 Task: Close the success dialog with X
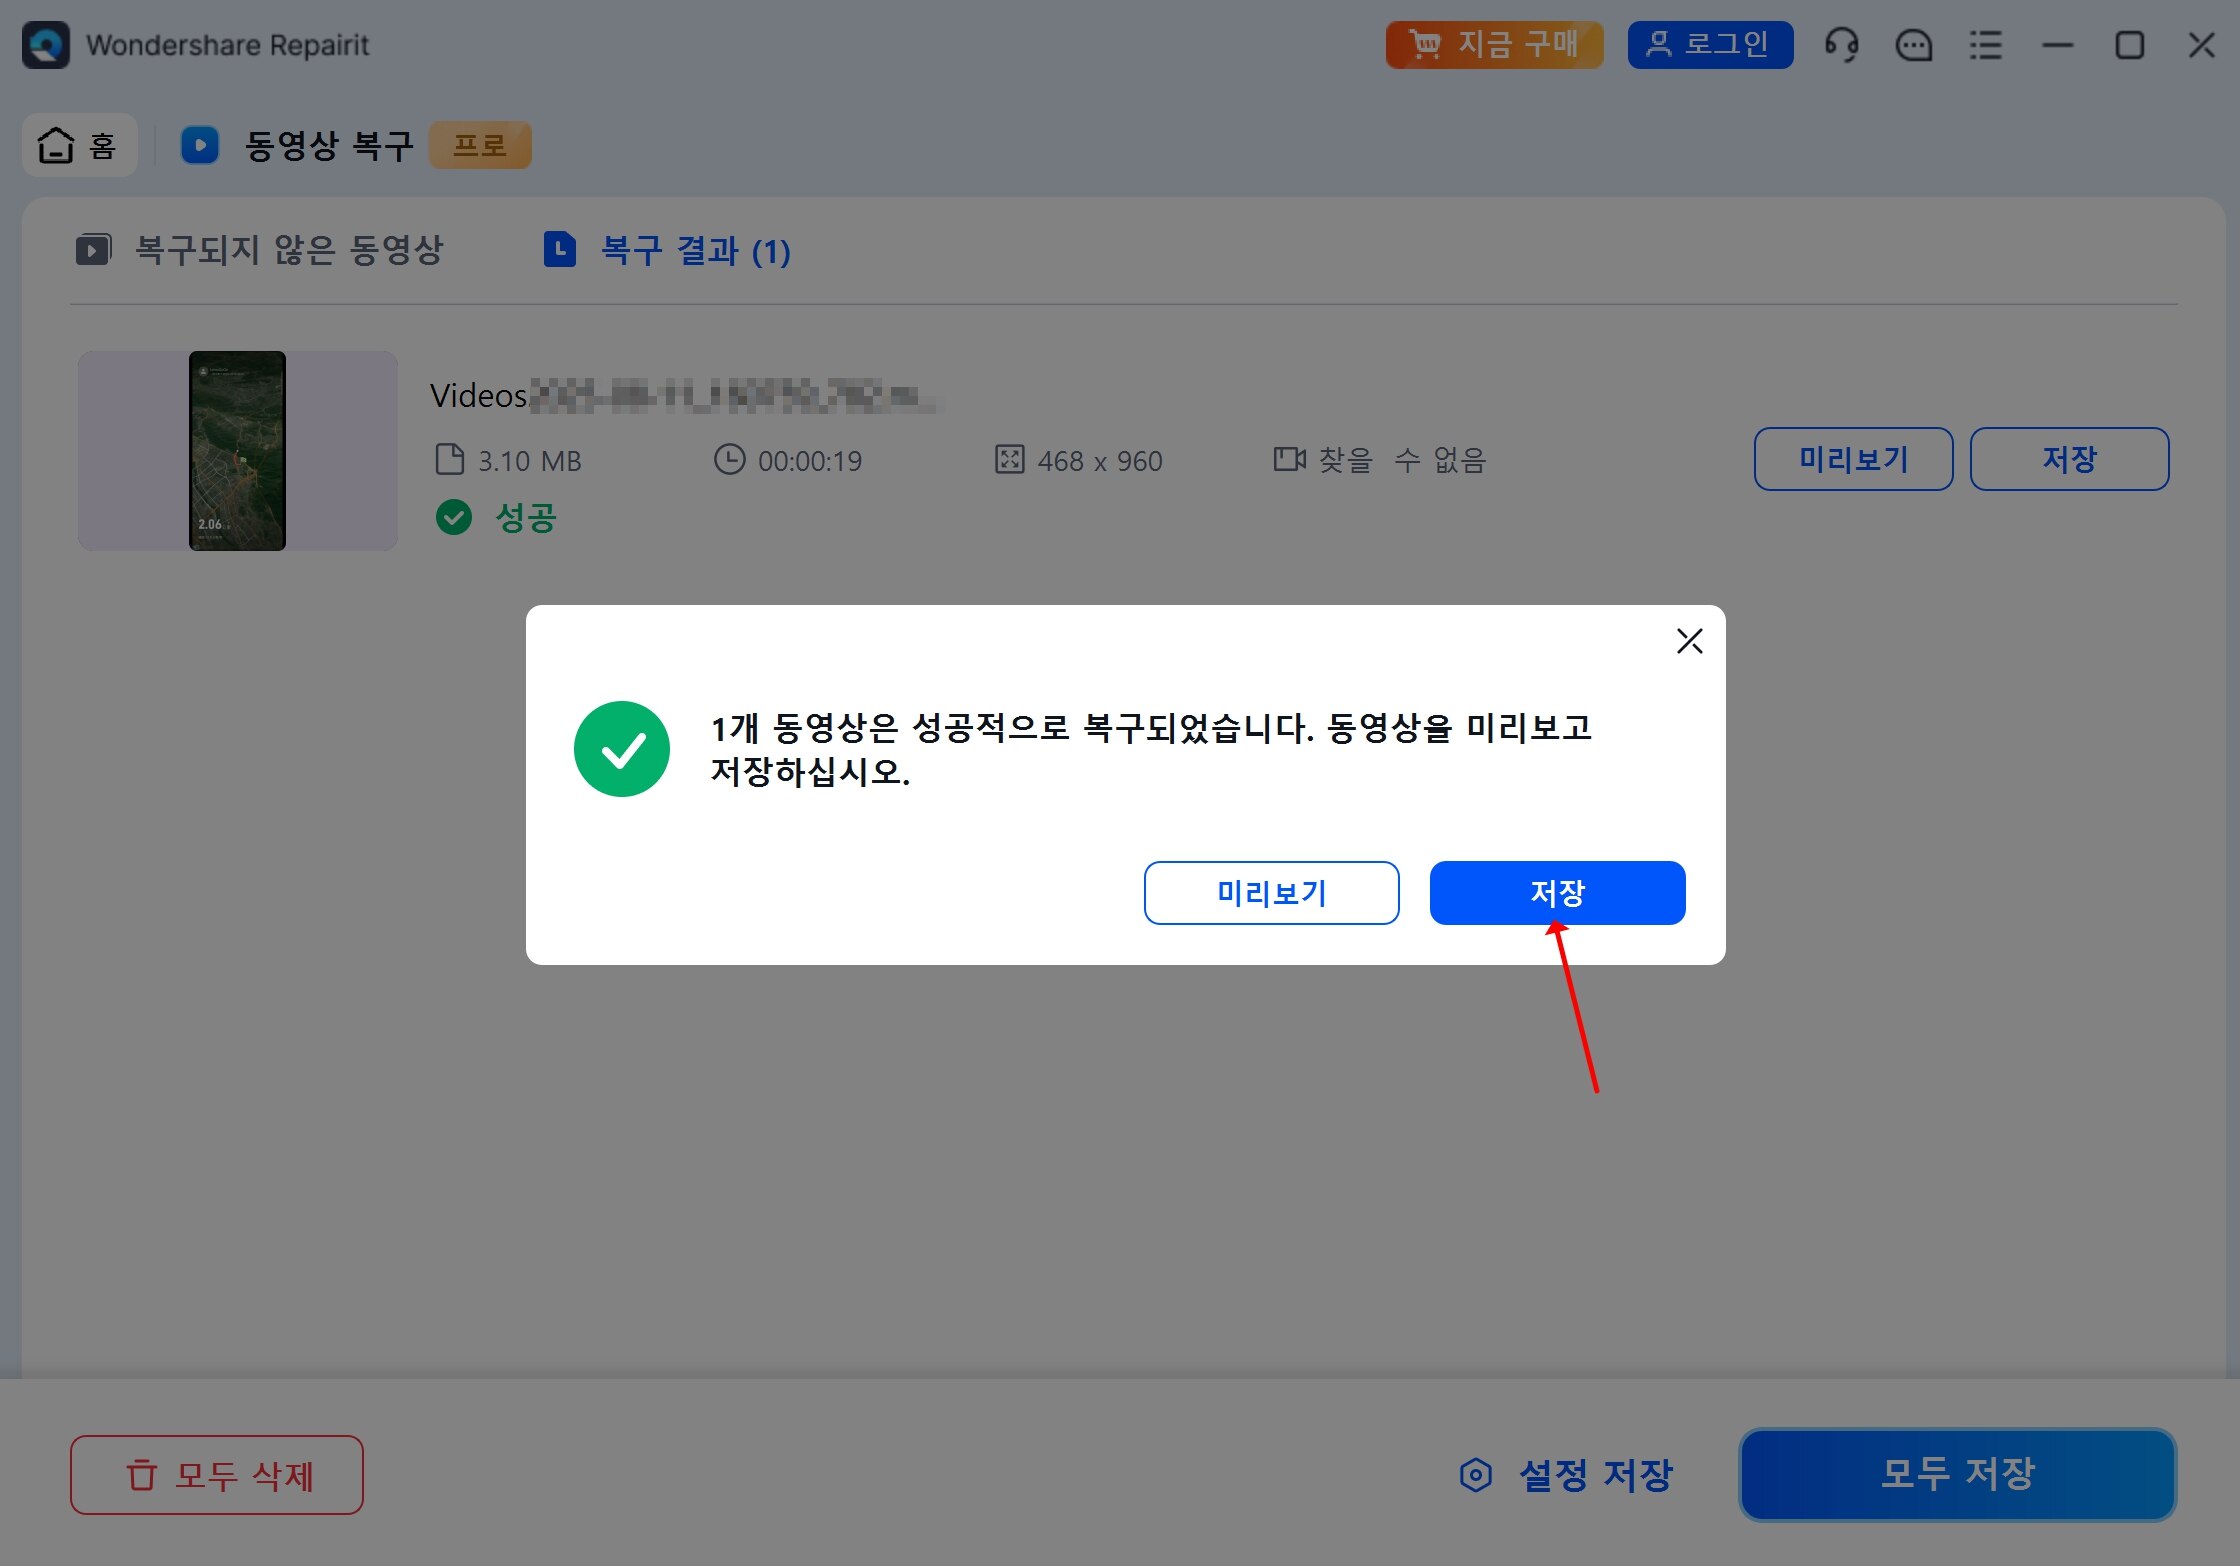(x=1689, y=641)
